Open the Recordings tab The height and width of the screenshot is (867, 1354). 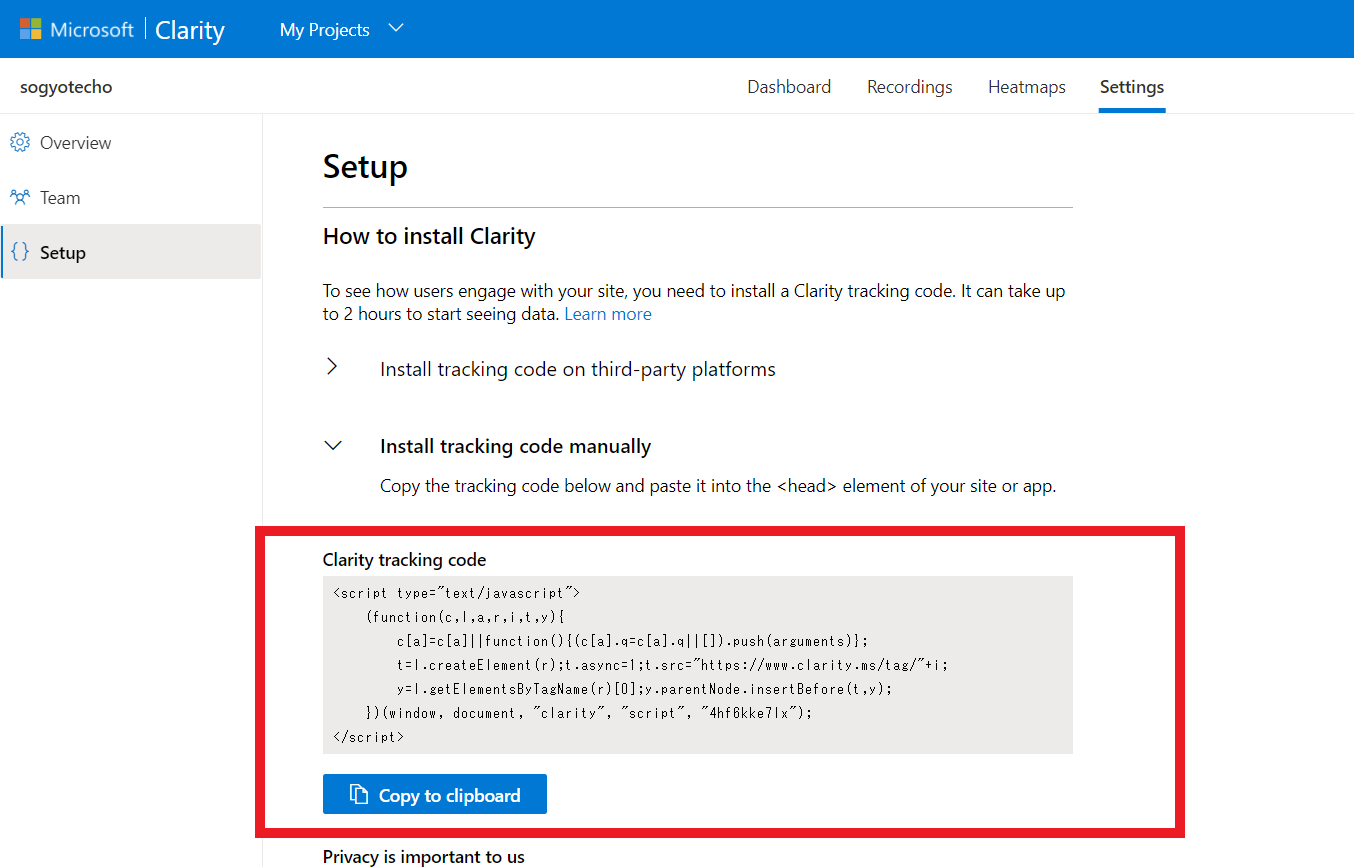pos(909,87)
